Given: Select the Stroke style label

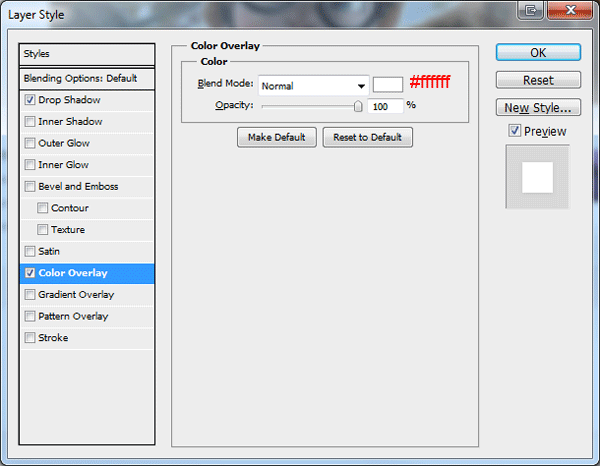Looking at the screenshot, I should 53,338.
